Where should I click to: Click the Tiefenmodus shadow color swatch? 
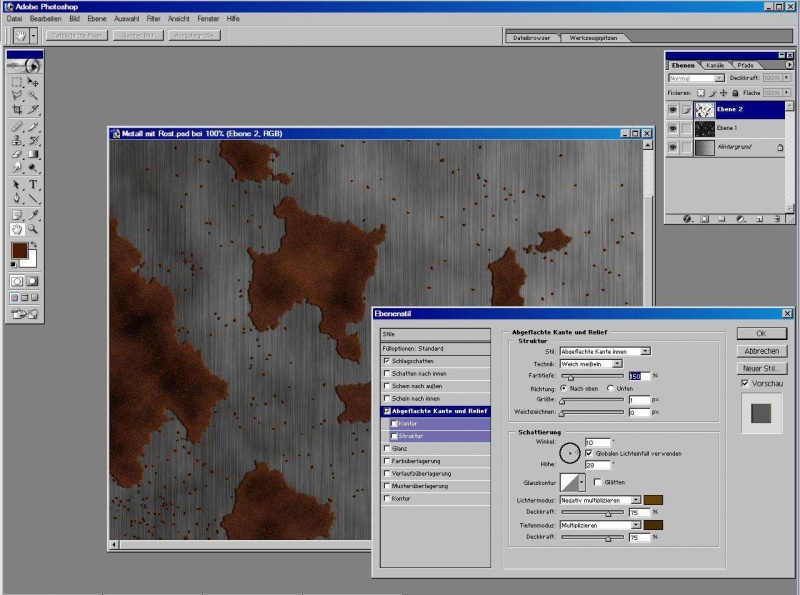point(654,524)
